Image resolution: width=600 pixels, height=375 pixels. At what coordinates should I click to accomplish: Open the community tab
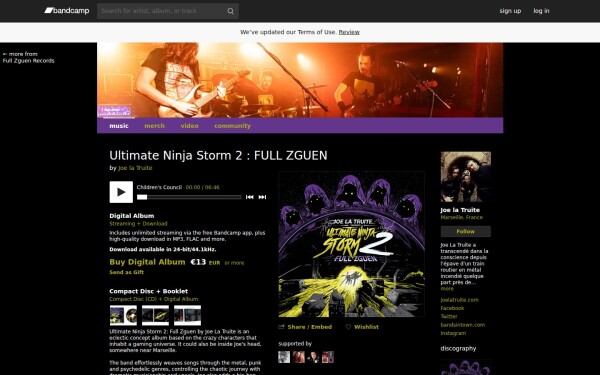tap(232, 126)
